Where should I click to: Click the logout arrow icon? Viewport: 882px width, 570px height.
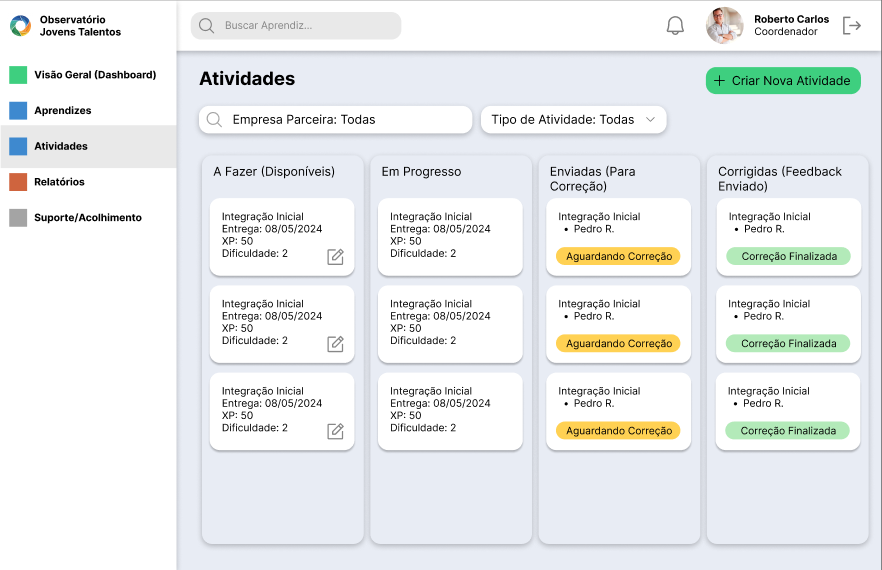pyautogui.click(x=852, y=25)
